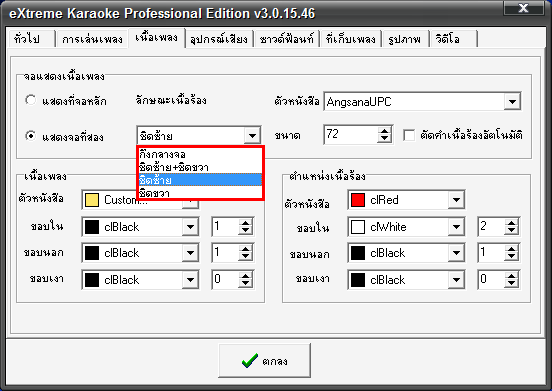The image size is (552, 391).
Task: Decrease เนื้อเพลง ขอบนอก width value 1
Action: tap(245, 257)
